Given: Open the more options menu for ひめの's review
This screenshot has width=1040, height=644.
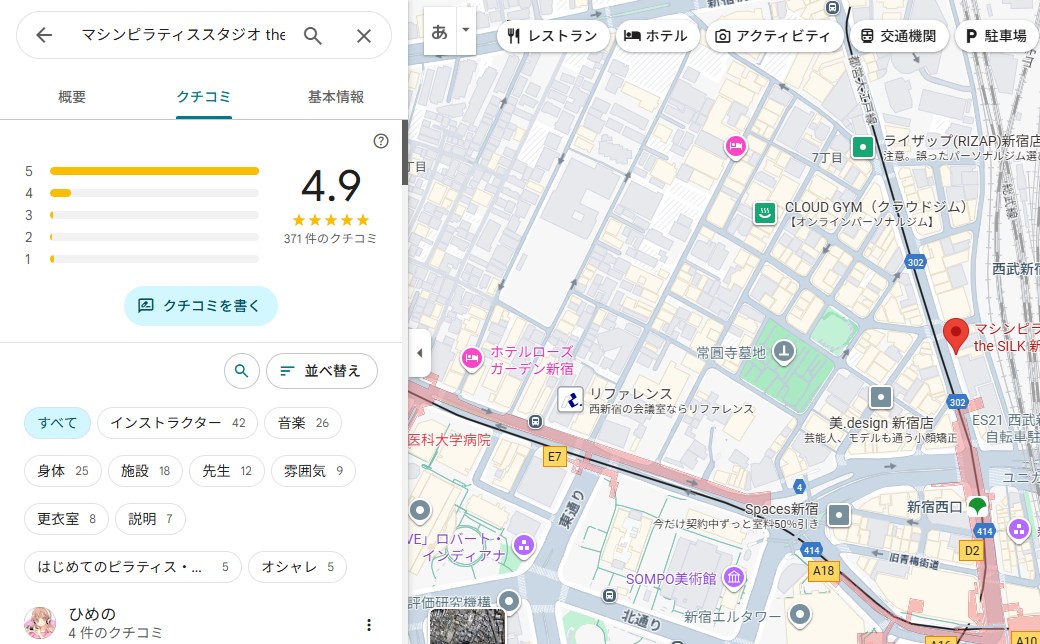Looking at the screenshot, I should (x=368, y=625).
